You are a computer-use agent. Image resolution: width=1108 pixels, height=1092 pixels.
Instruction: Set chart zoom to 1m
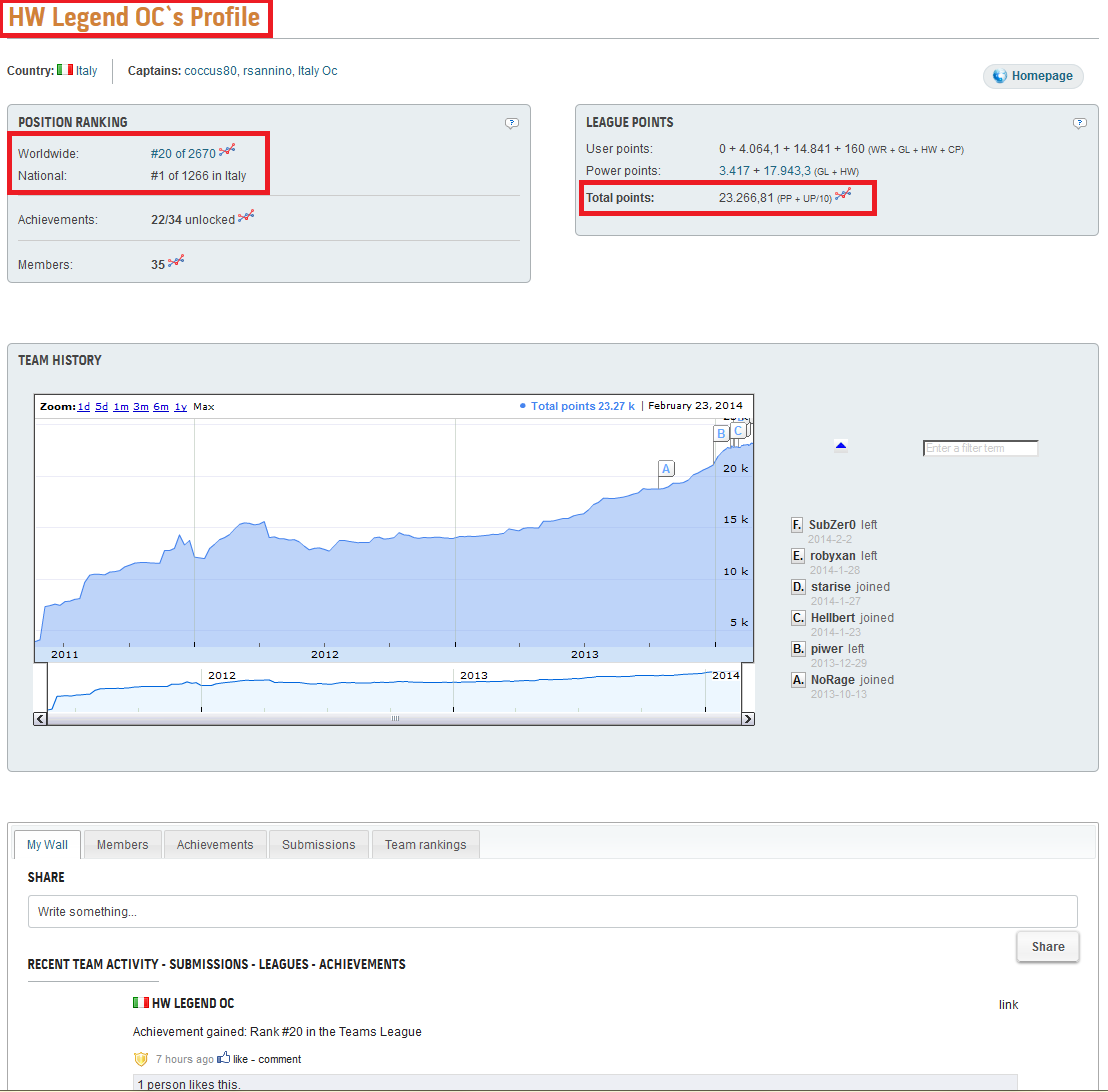[121, 406]
